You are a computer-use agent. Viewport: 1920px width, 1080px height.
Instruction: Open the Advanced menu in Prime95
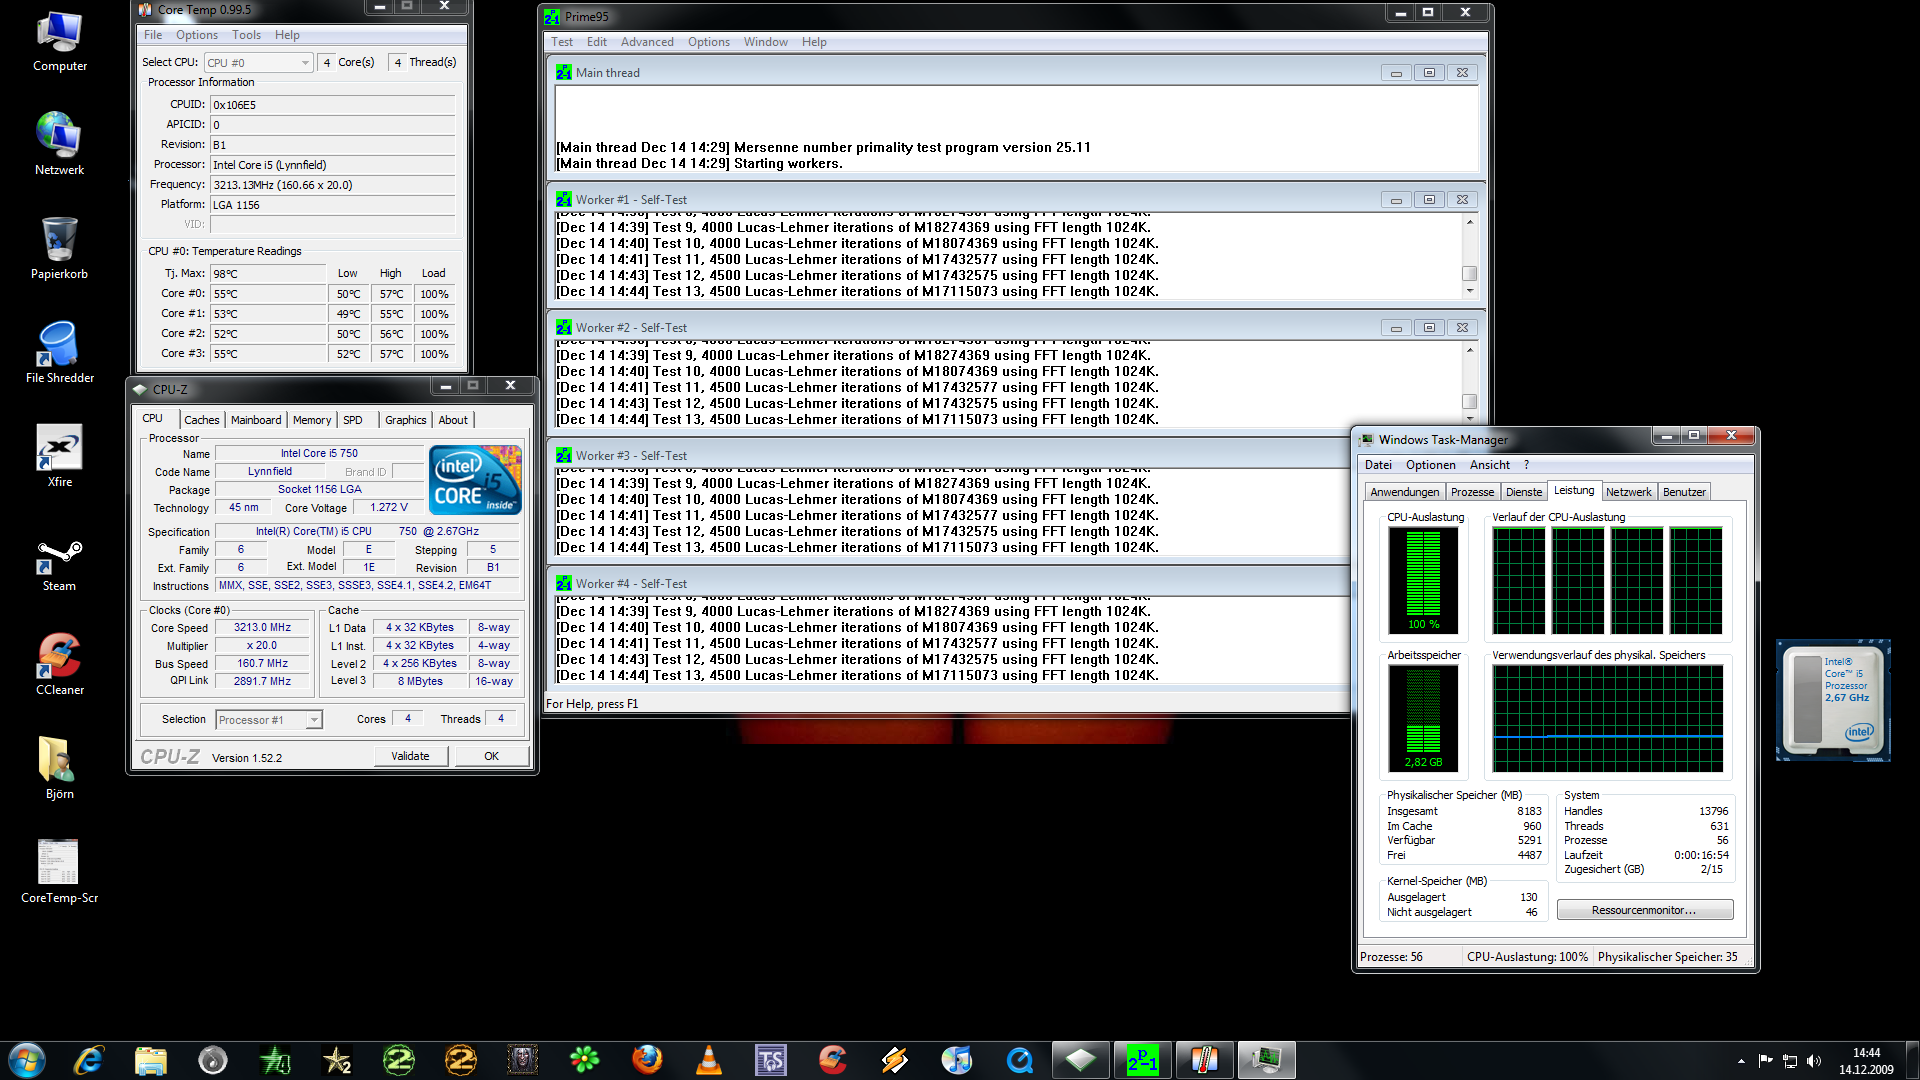(x=646, y=42)
